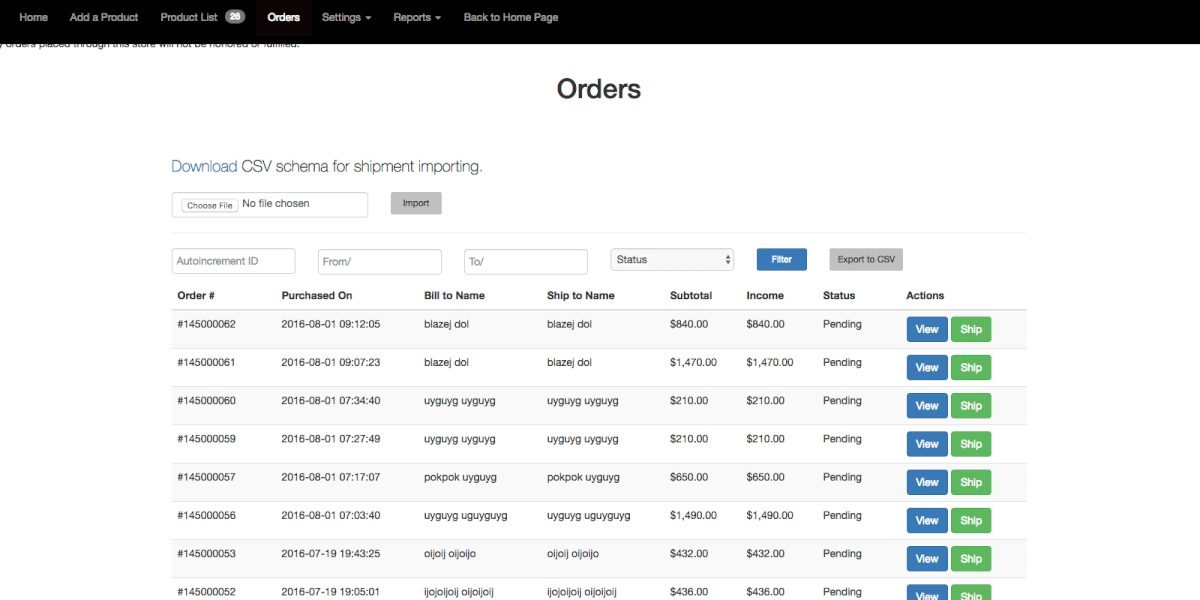View order #145000060 details
The height and width of the screenshot is (600, 1200).
(927, 406)
